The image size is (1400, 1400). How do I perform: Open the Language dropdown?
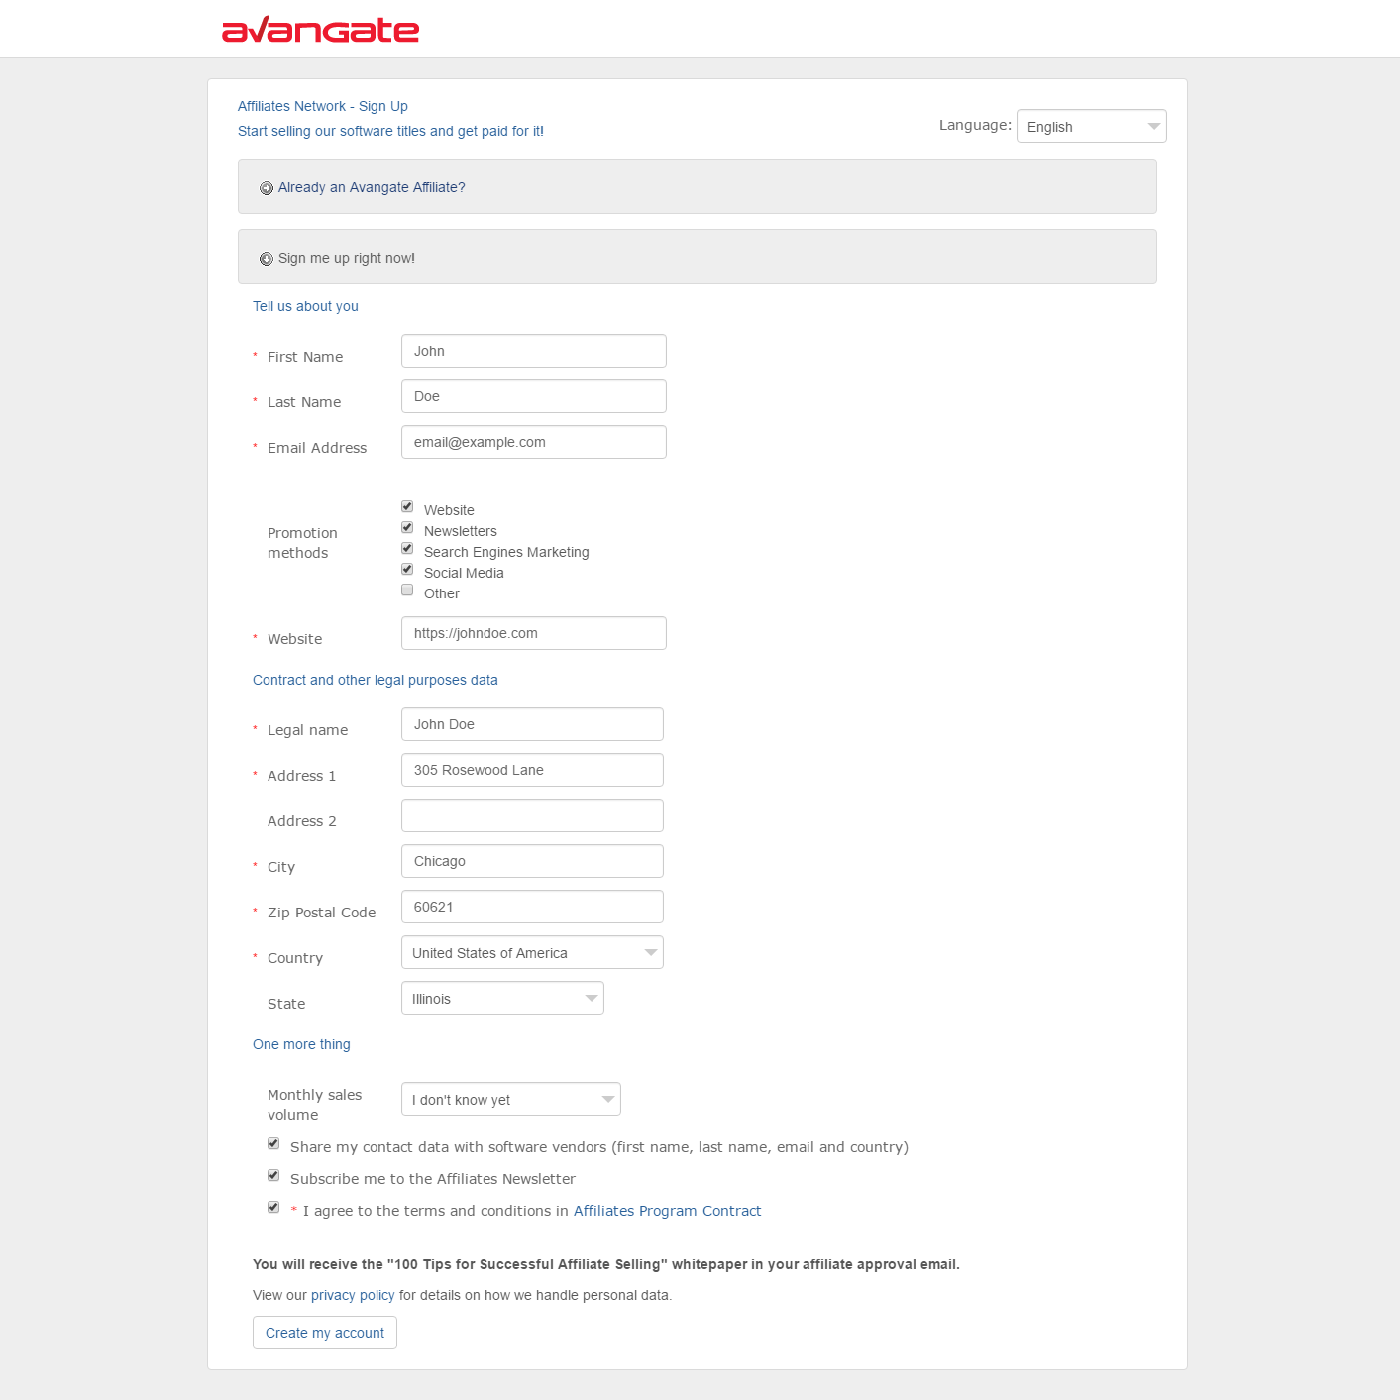click(1091, 126)
